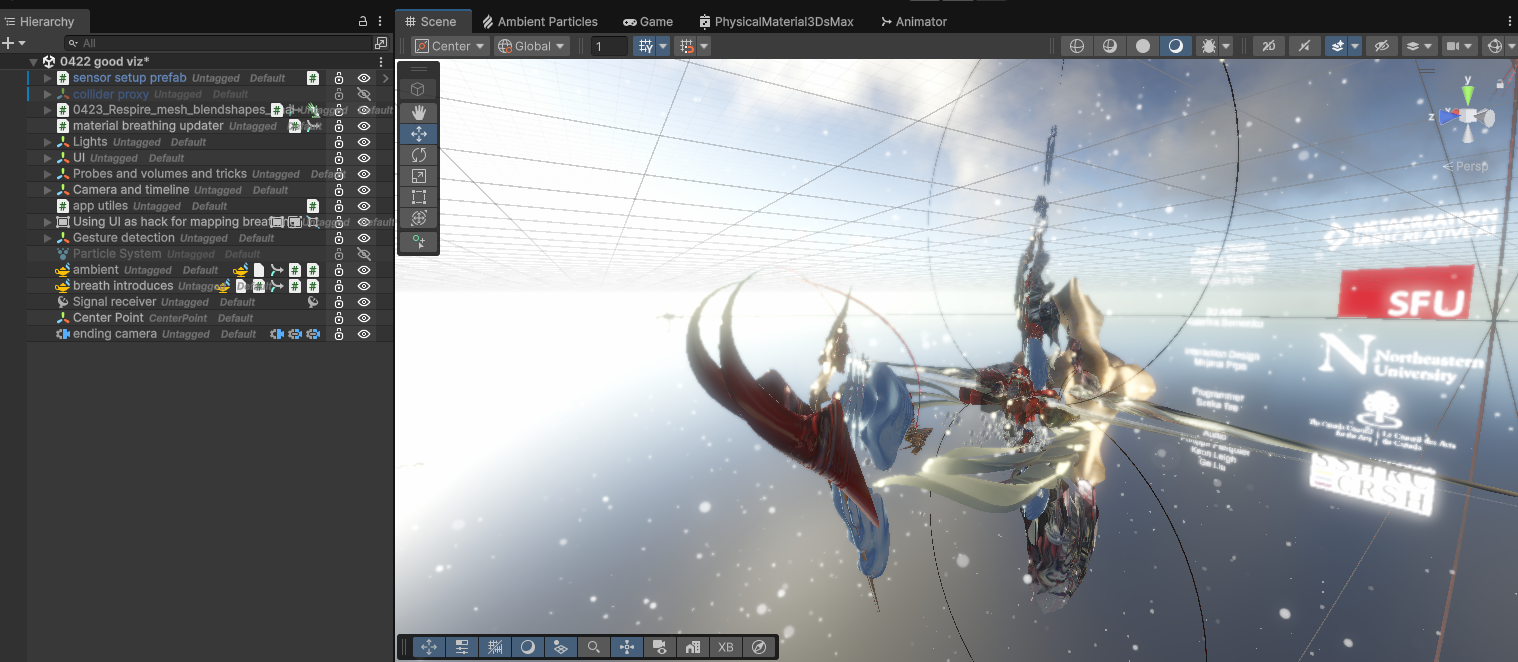Toggle scene effects (skybox, fog) button
The image size is (1518, 662).
pyautogui.click(x=1337, y=46)
